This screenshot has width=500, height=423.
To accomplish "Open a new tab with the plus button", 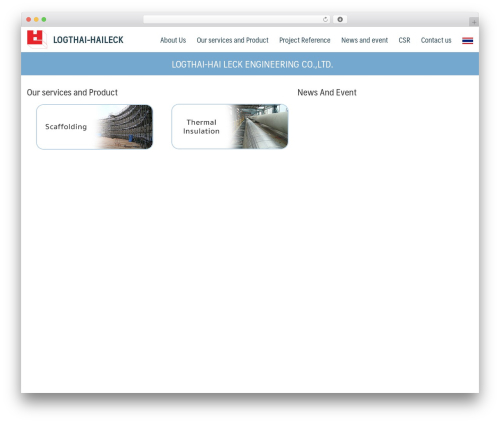I will [x=474, y=22].
